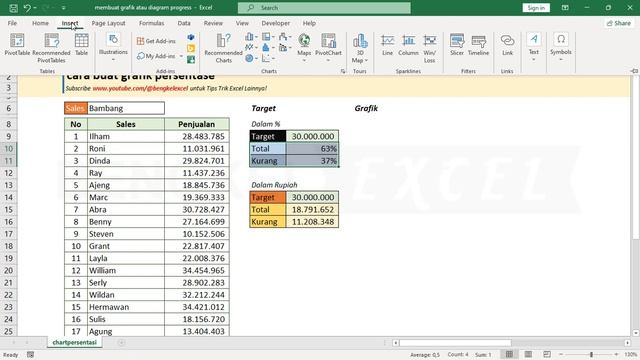Screen dimensions: 640x360
Task: Click the 3D Map icon
Action: [x=360, y=48]
